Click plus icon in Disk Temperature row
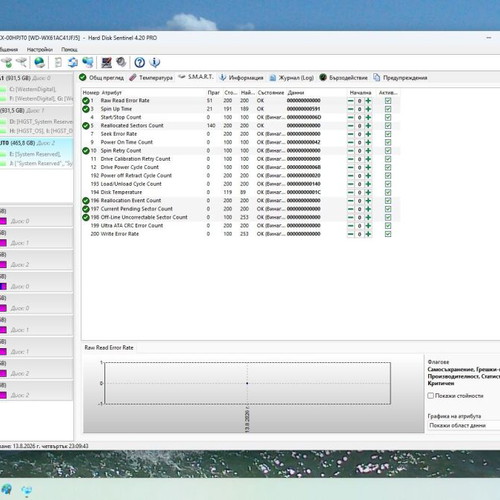 (x=368, y=192)
